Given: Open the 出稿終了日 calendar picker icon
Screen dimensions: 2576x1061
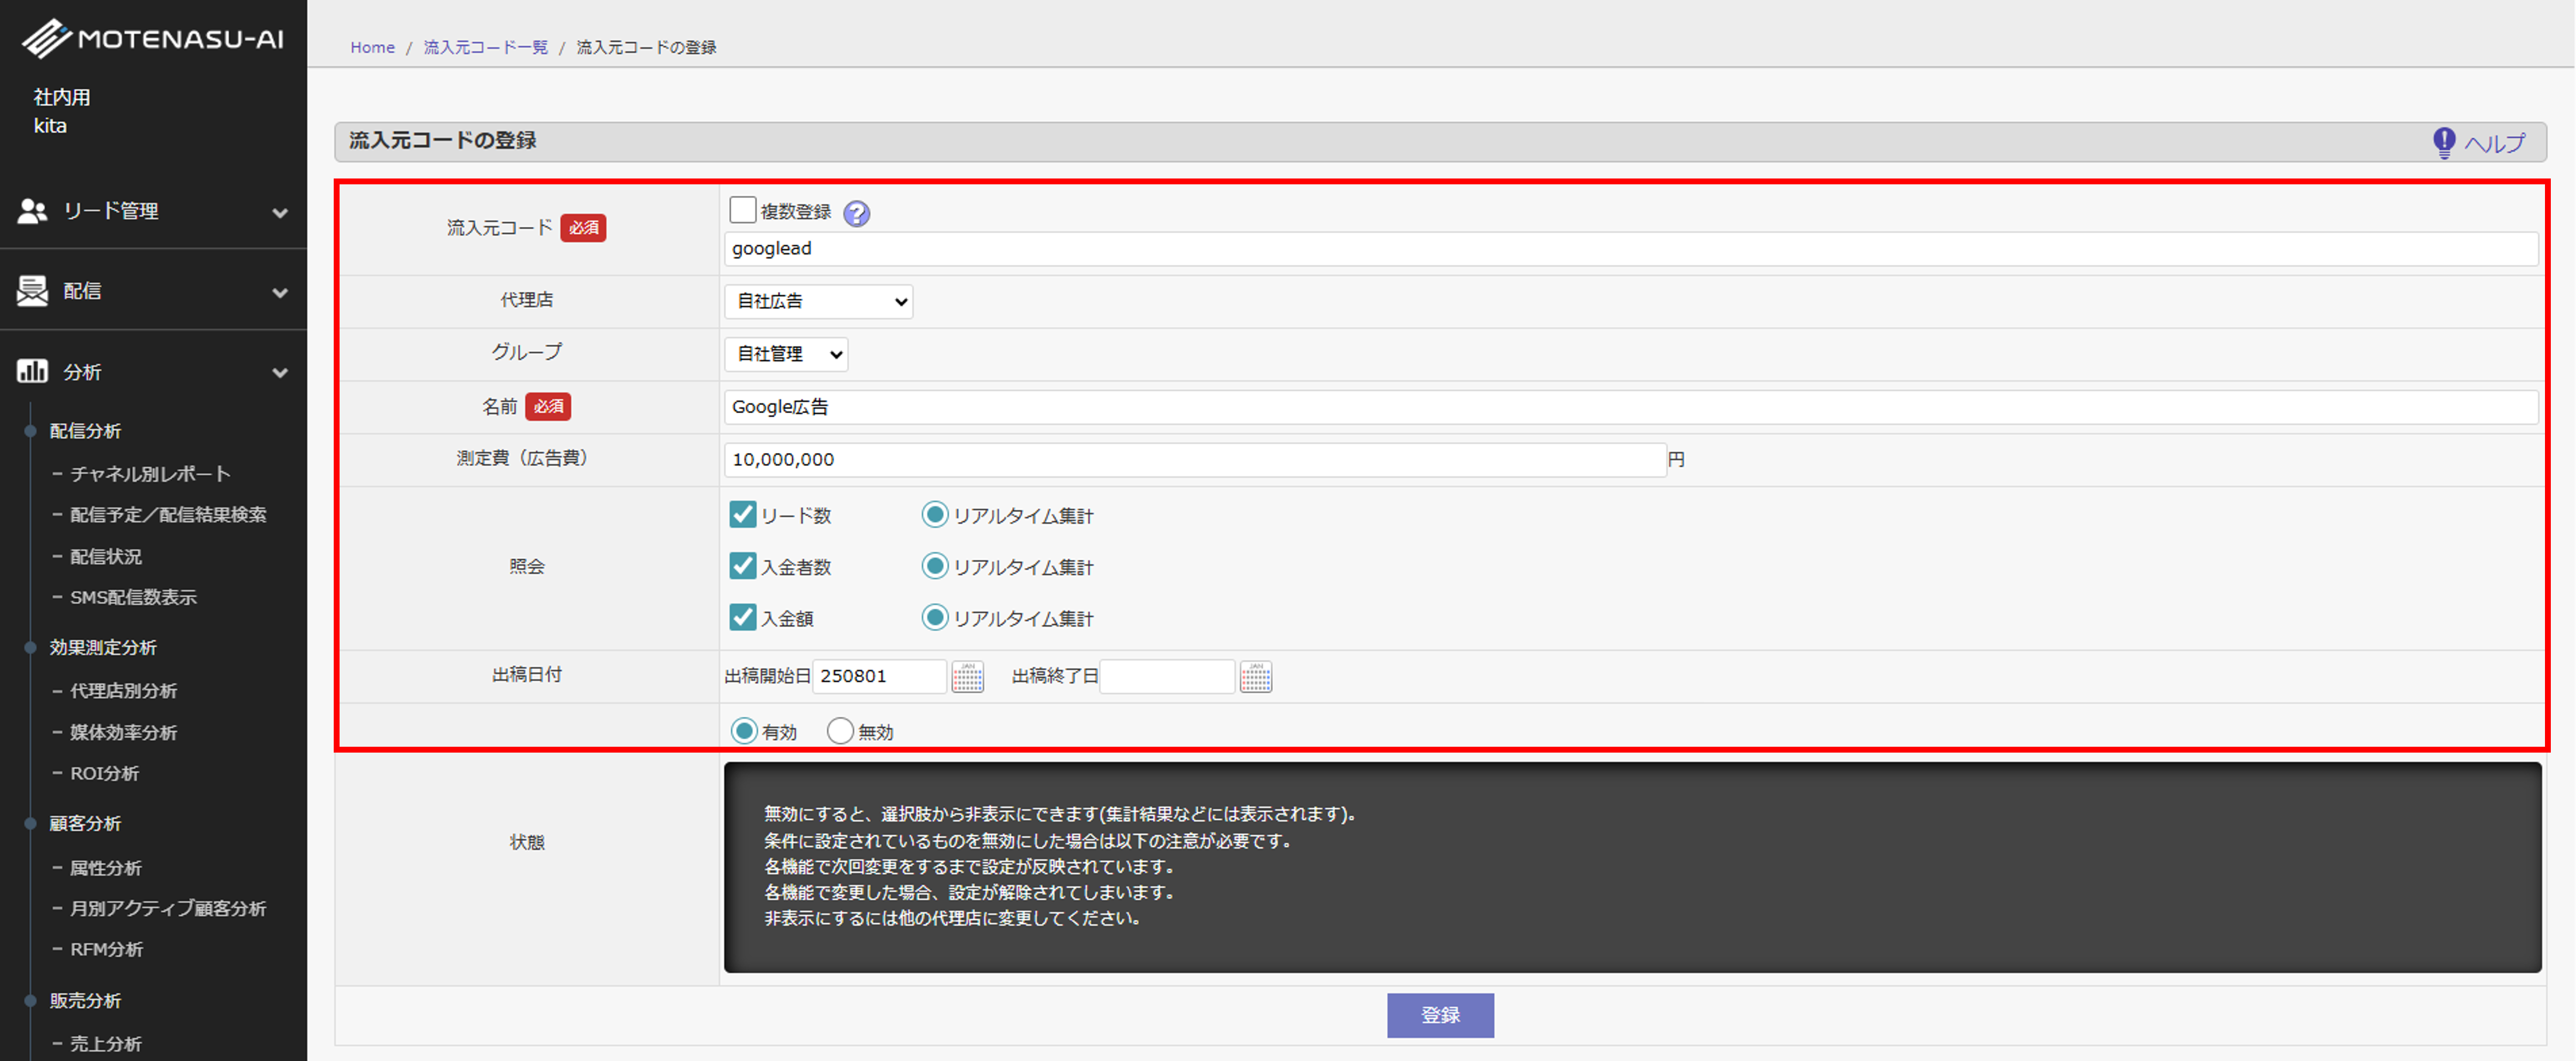Looking at the screenshot, I should 1255,677.
